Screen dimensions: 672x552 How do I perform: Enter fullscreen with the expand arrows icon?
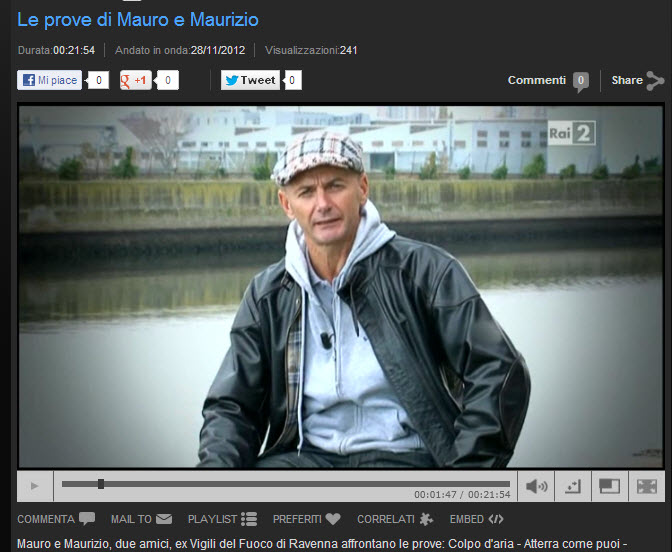tap(646, 486)
